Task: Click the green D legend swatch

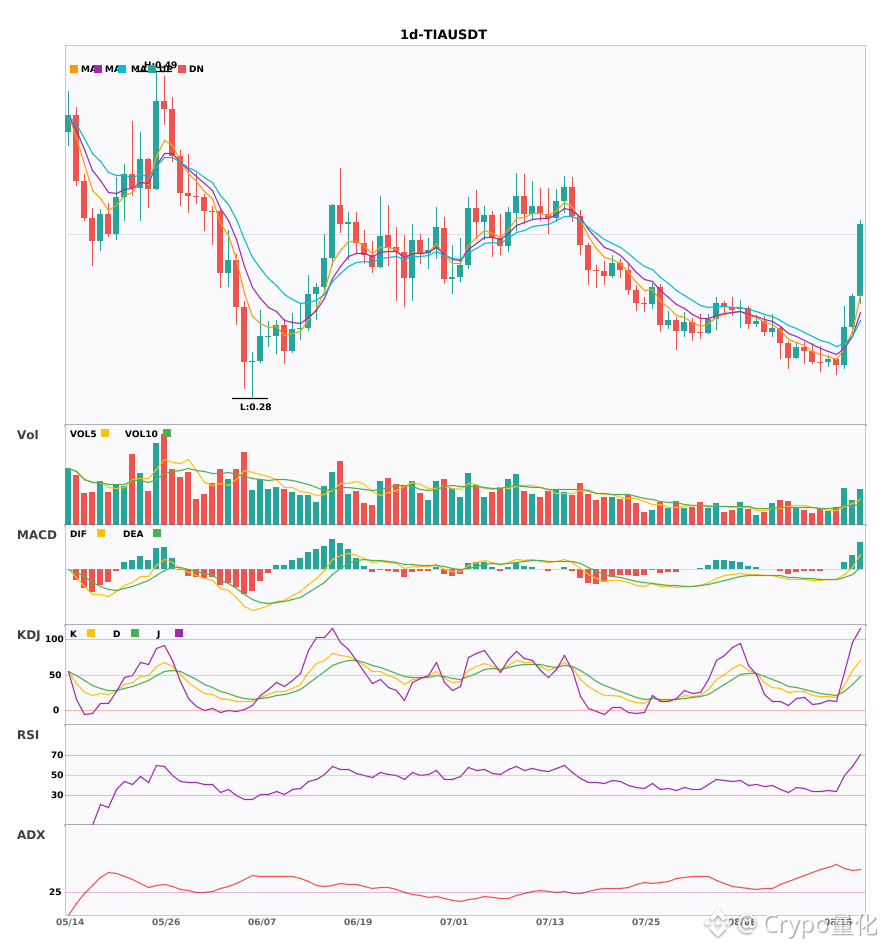Action: [x=135, y=633]
